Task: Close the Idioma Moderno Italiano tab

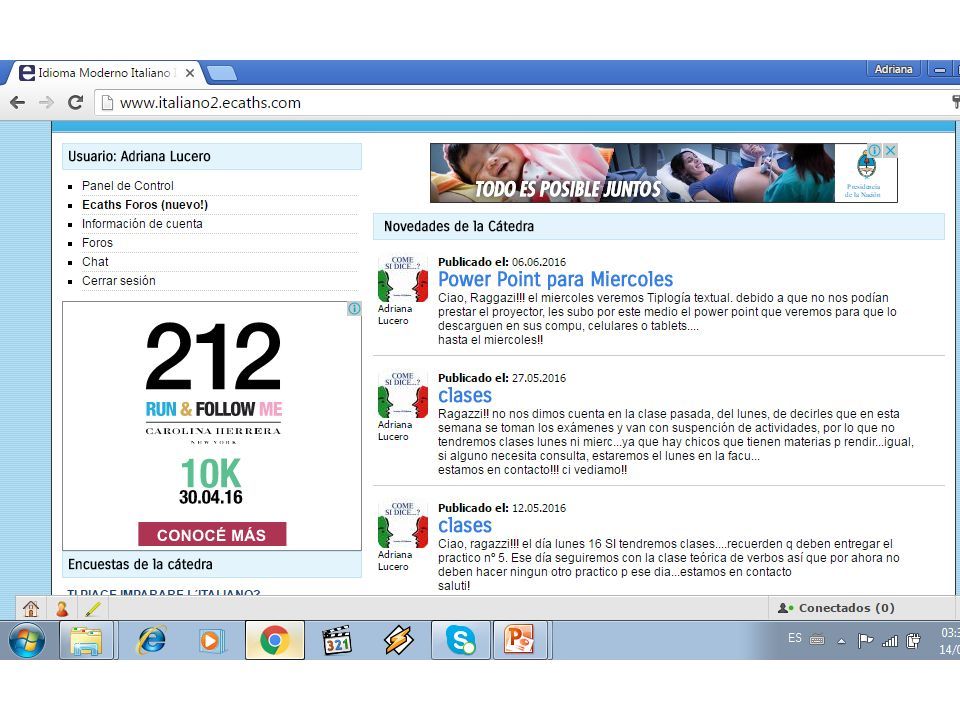Action: (190, 73)
